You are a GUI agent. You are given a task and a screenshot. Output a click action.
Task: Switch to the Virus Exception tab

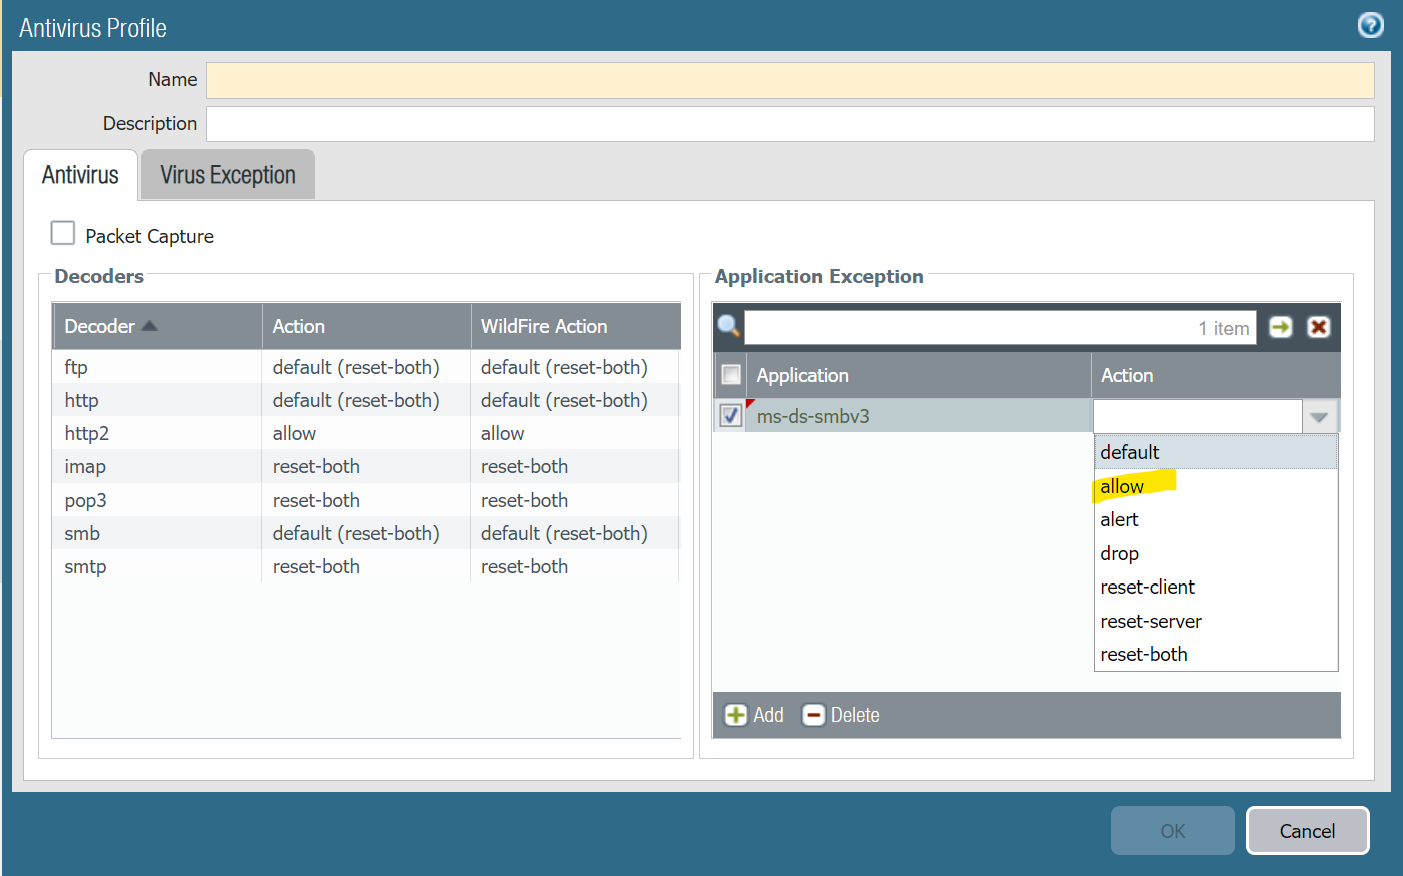[228, 175]
